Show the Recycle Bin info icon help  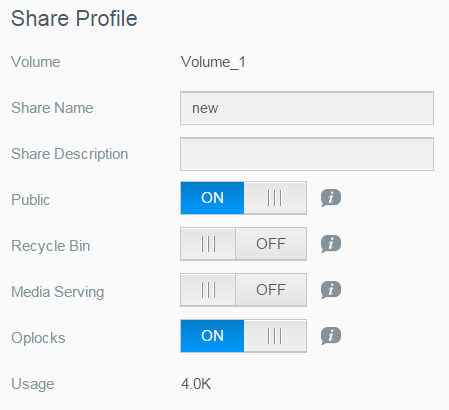click(331, 244)
